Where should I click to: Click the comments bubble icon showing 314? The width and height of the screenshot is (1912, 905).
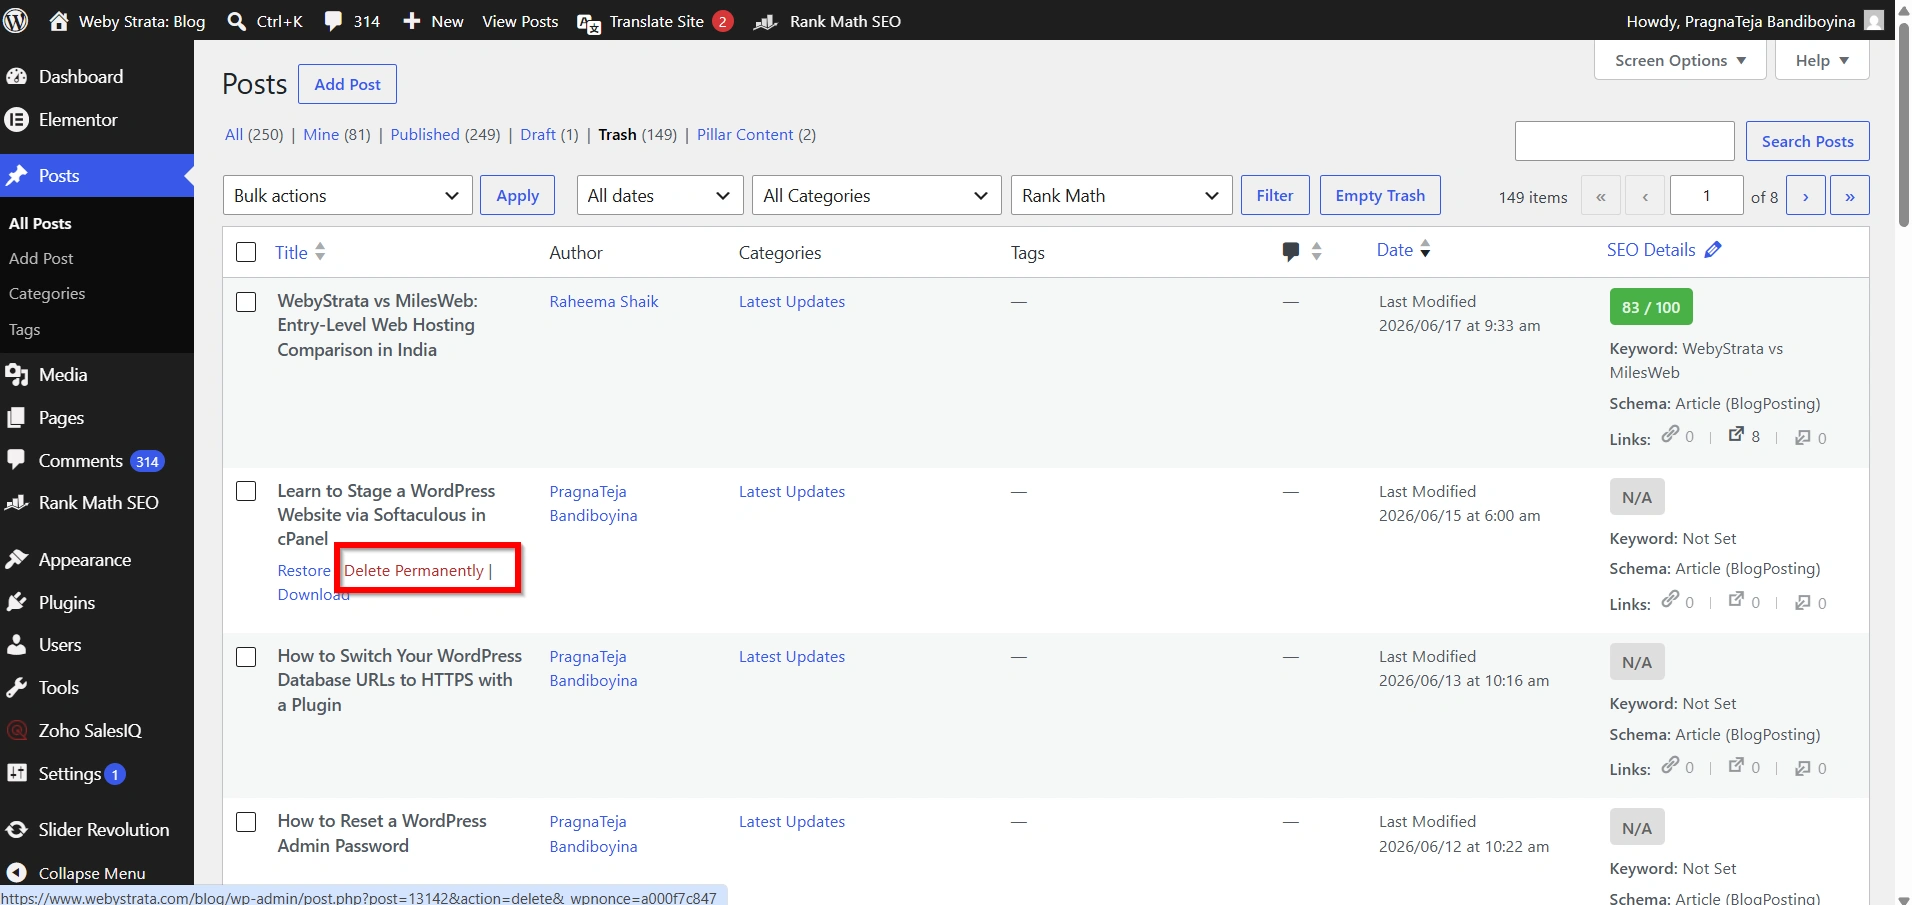tap(333, 21)
